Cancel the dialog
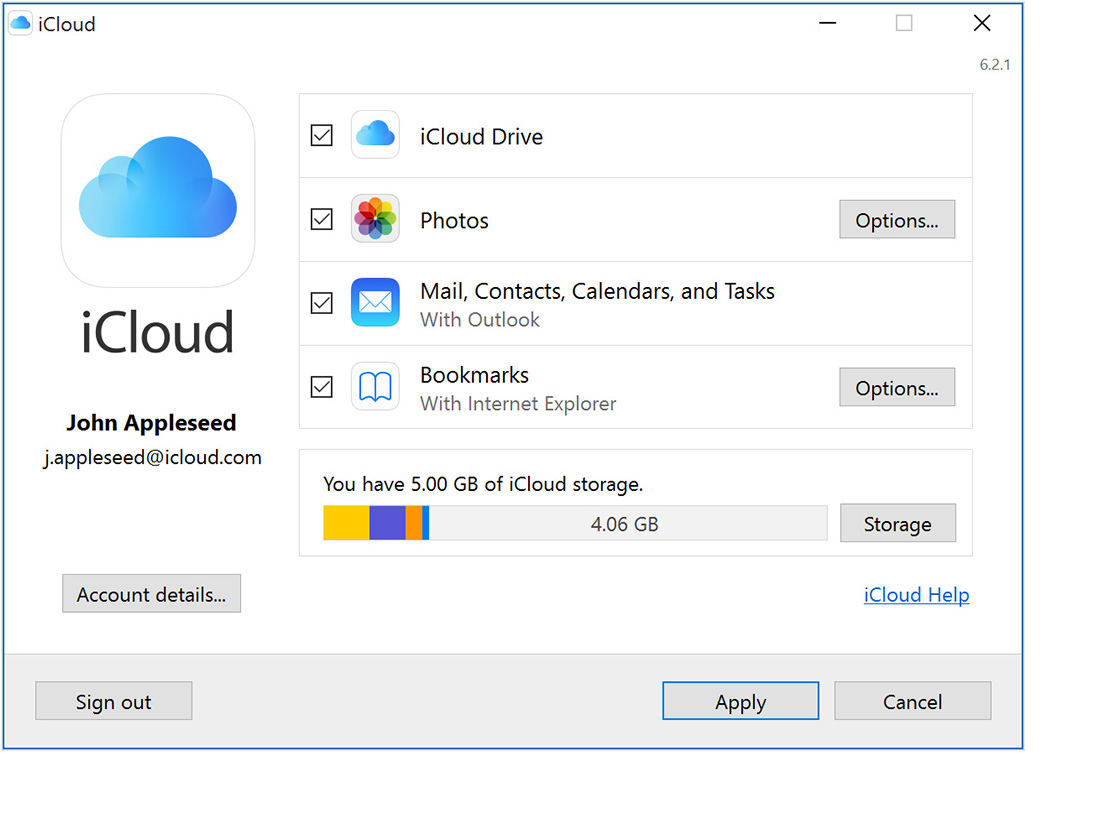The image size is (1096, 840). pos(913,701)
